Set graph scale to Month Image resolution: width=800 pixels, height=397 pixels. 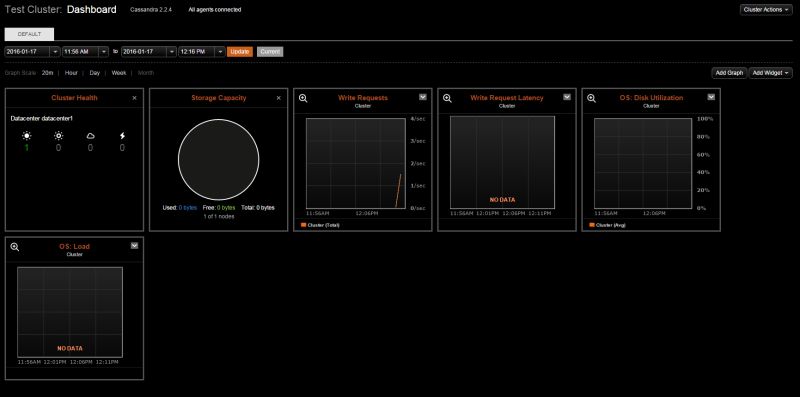point(145,73)
